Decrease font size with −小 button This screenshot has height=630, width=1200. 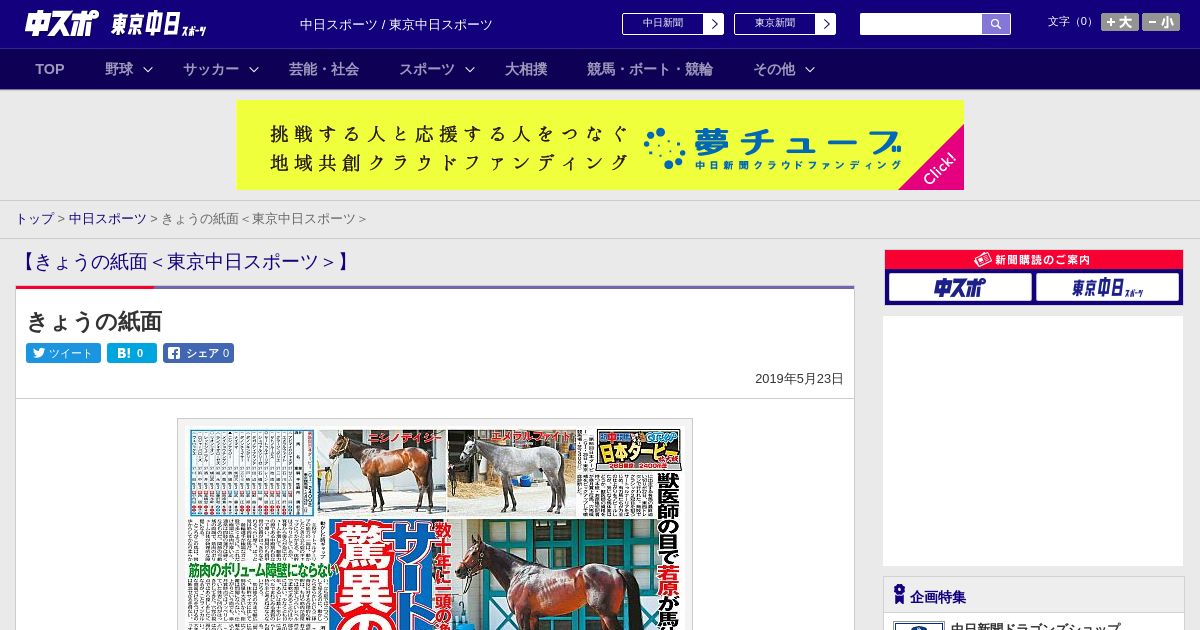1161,22
